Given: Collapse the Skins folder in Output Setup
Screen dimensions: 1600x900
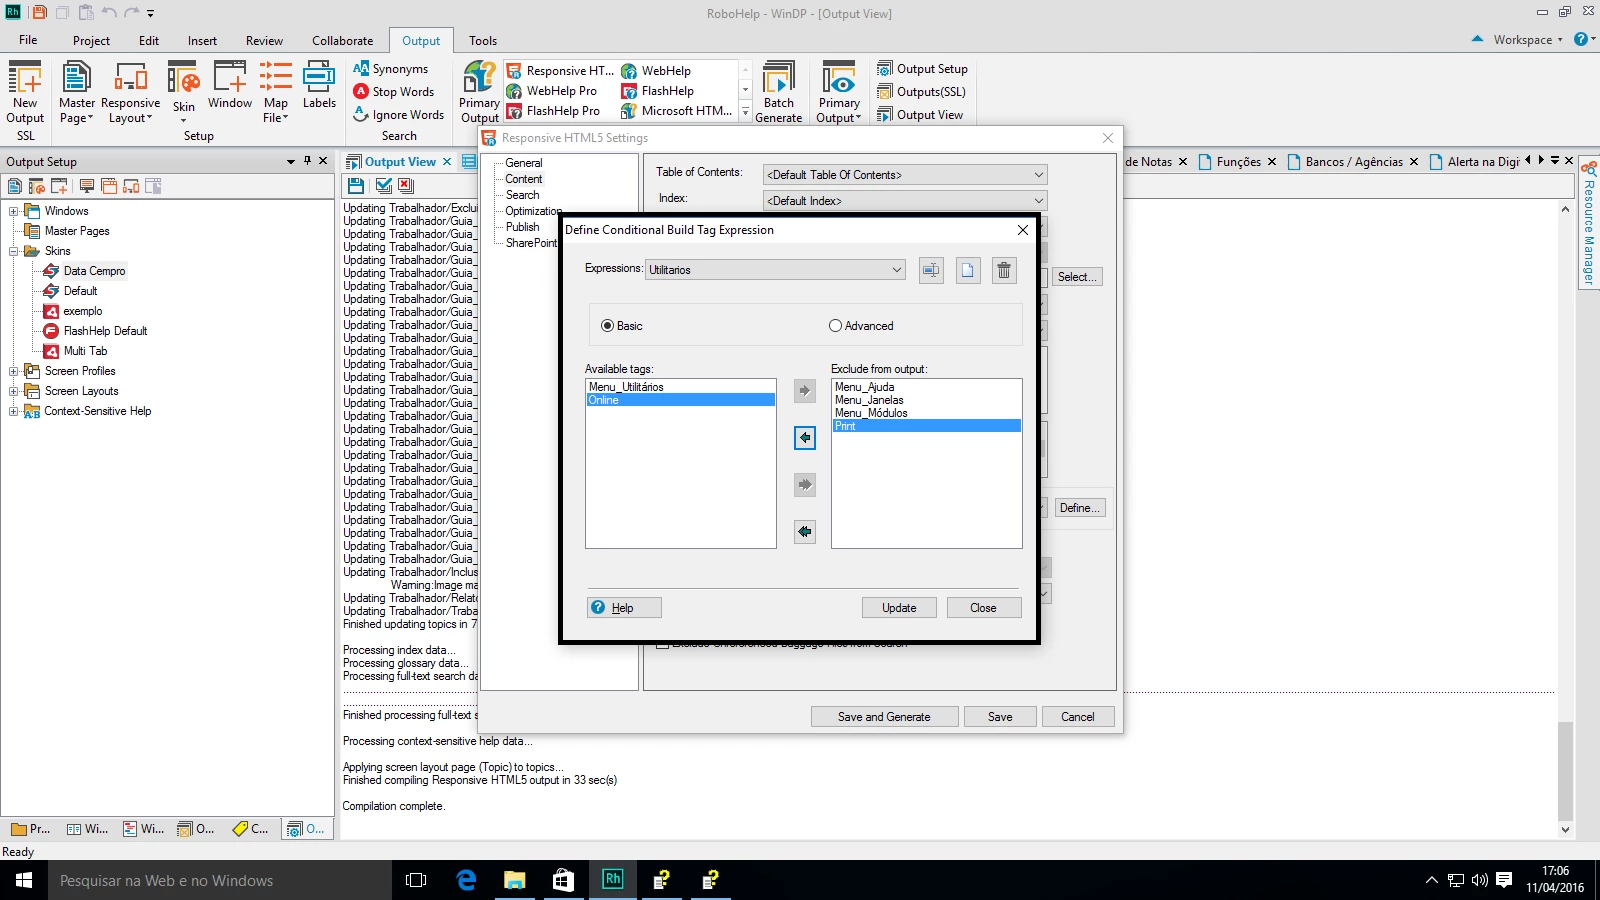Looking at the screenshot, I should [14, 251].
